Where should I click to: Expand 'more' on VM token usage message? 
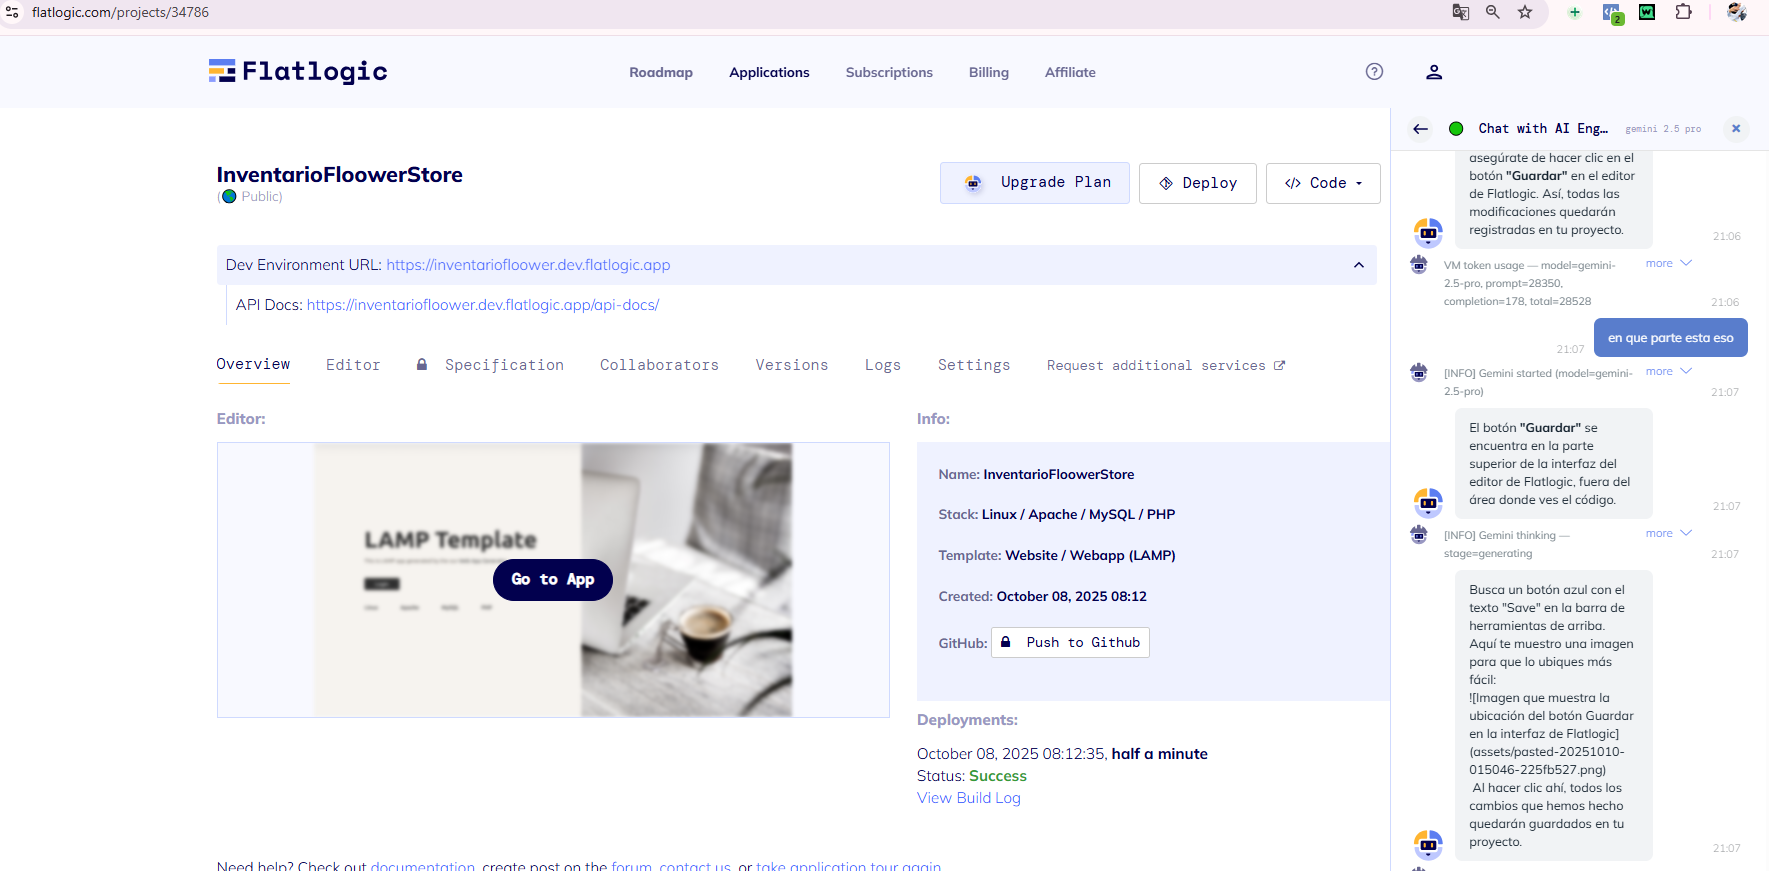1668,264
